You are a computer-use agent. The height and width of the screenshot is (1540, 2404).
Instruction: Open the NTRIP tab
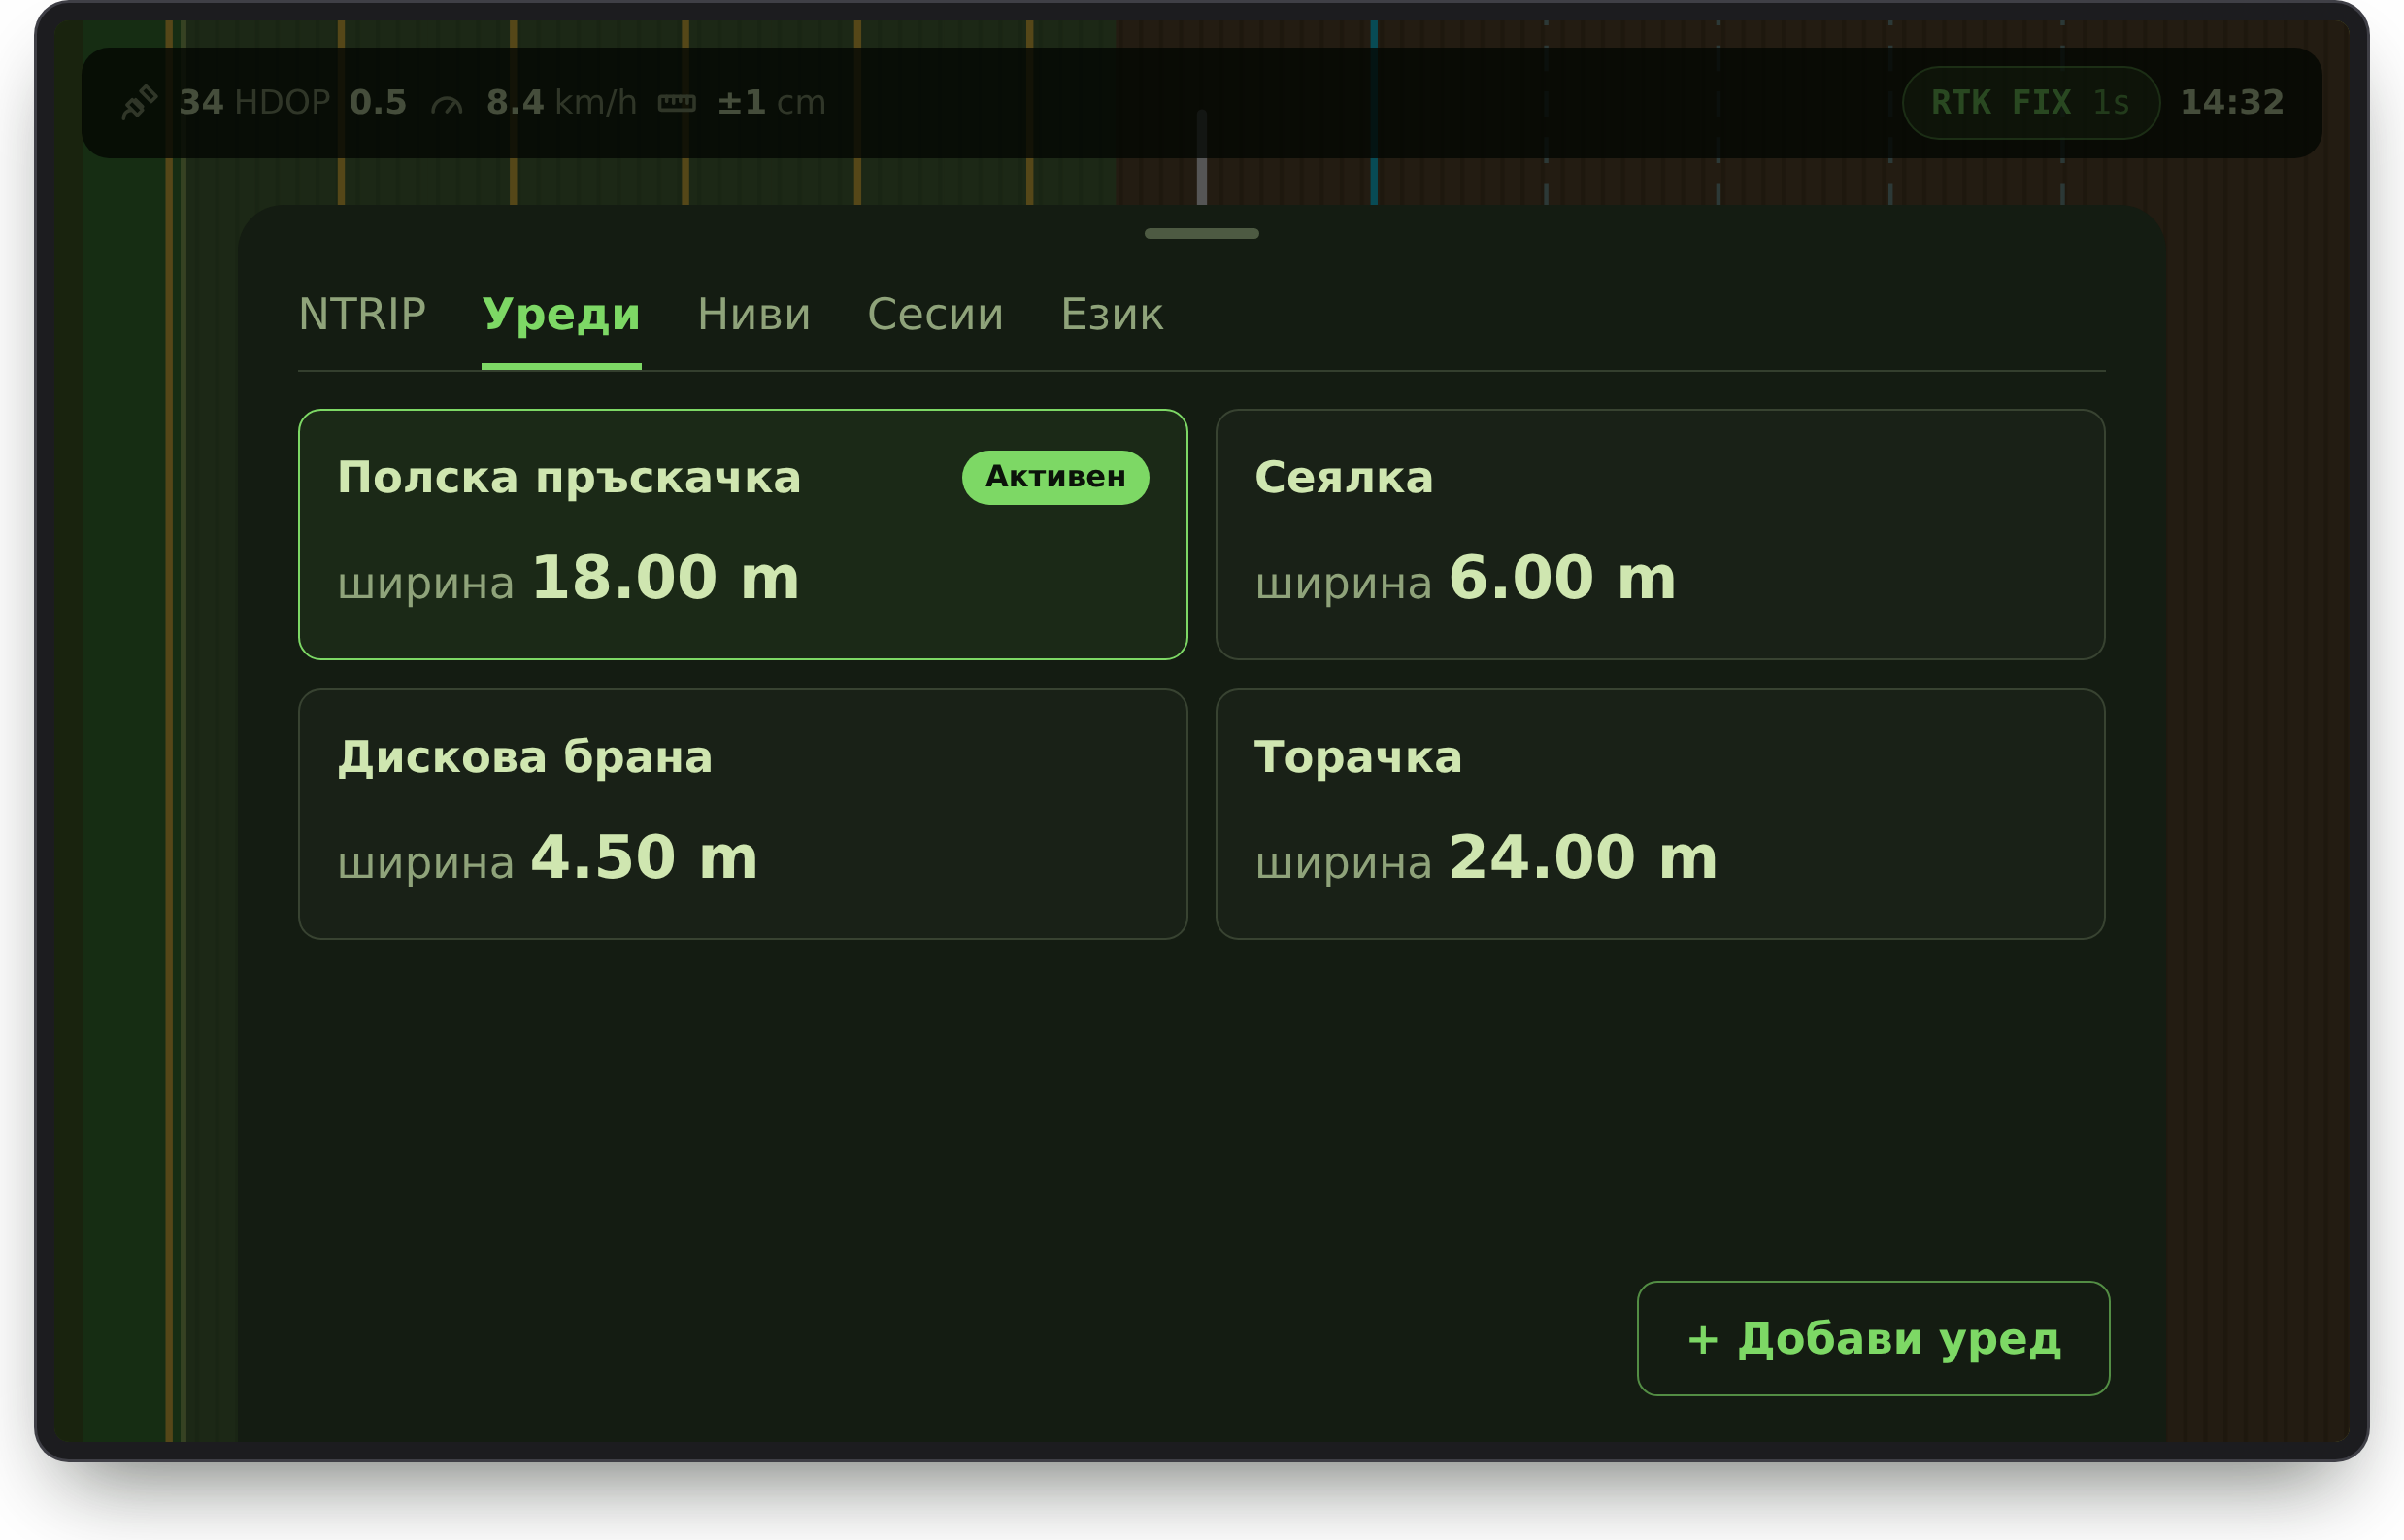tap(362, 315)
